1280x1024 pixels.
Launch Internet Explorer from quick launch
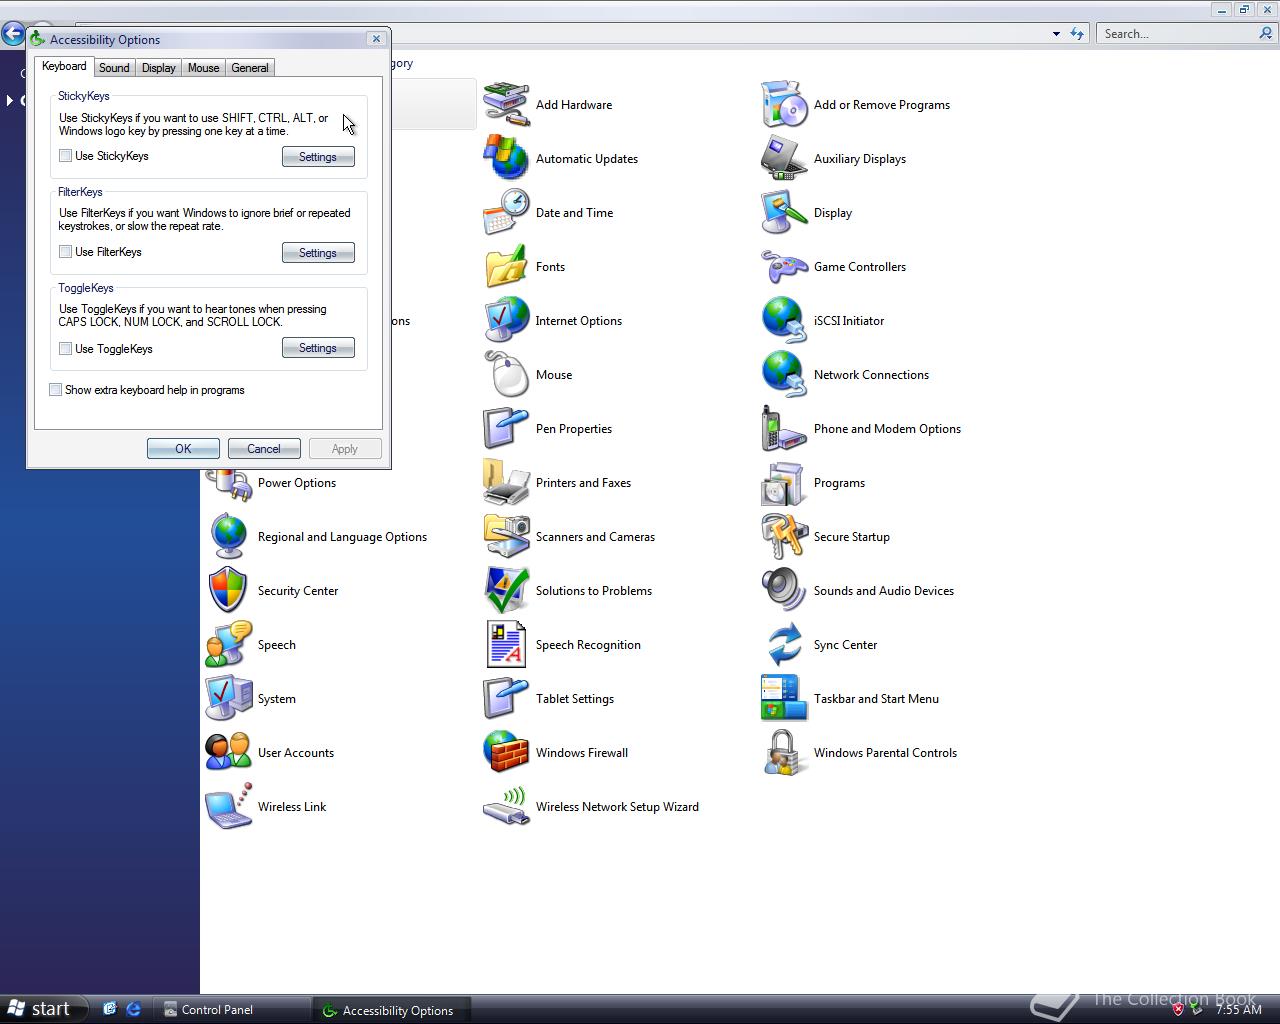click(x=133, y=1009)
